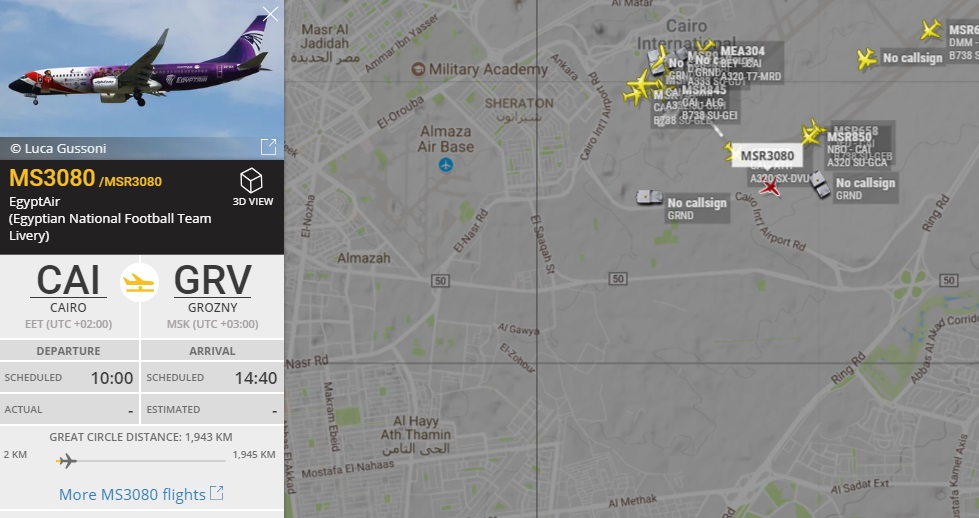Open the aircraft photo in external link

pyautogui.click(x=268, y=147)
